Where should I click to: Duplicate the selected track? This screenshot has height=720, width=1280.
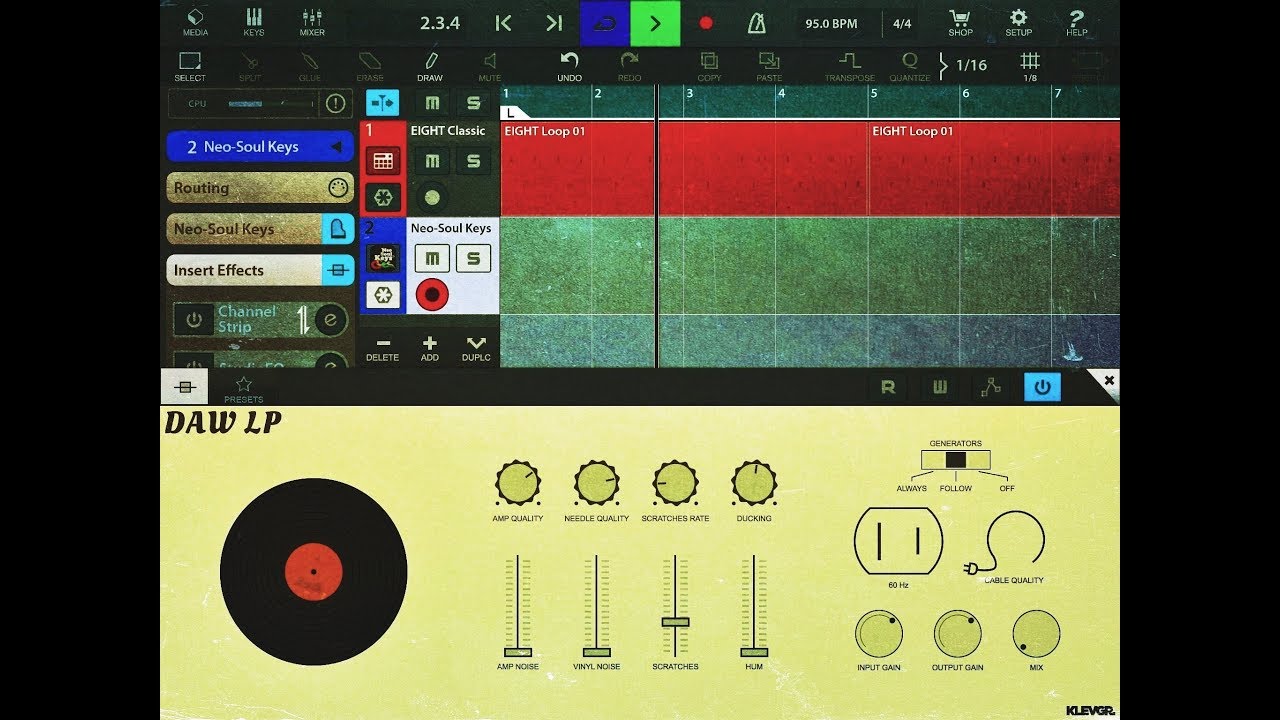point(476,348)
